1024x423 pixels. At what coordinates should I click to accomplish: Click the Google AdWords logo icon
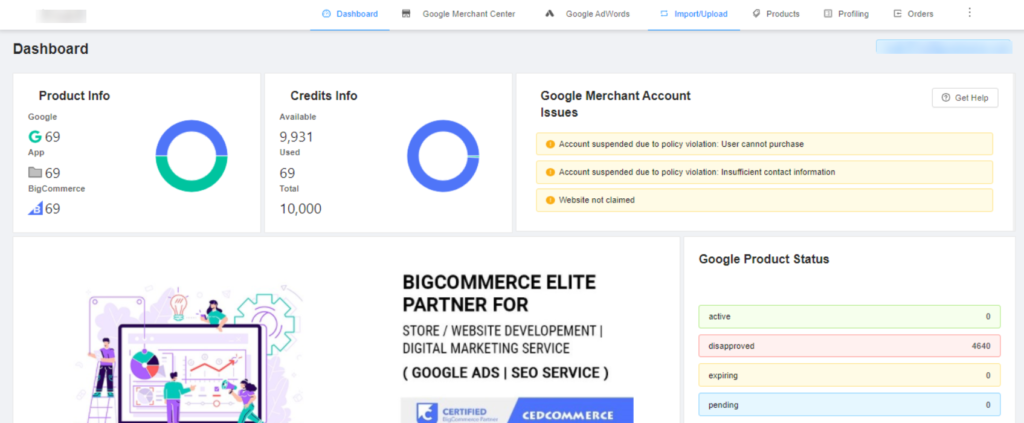(x=550, y=13)
